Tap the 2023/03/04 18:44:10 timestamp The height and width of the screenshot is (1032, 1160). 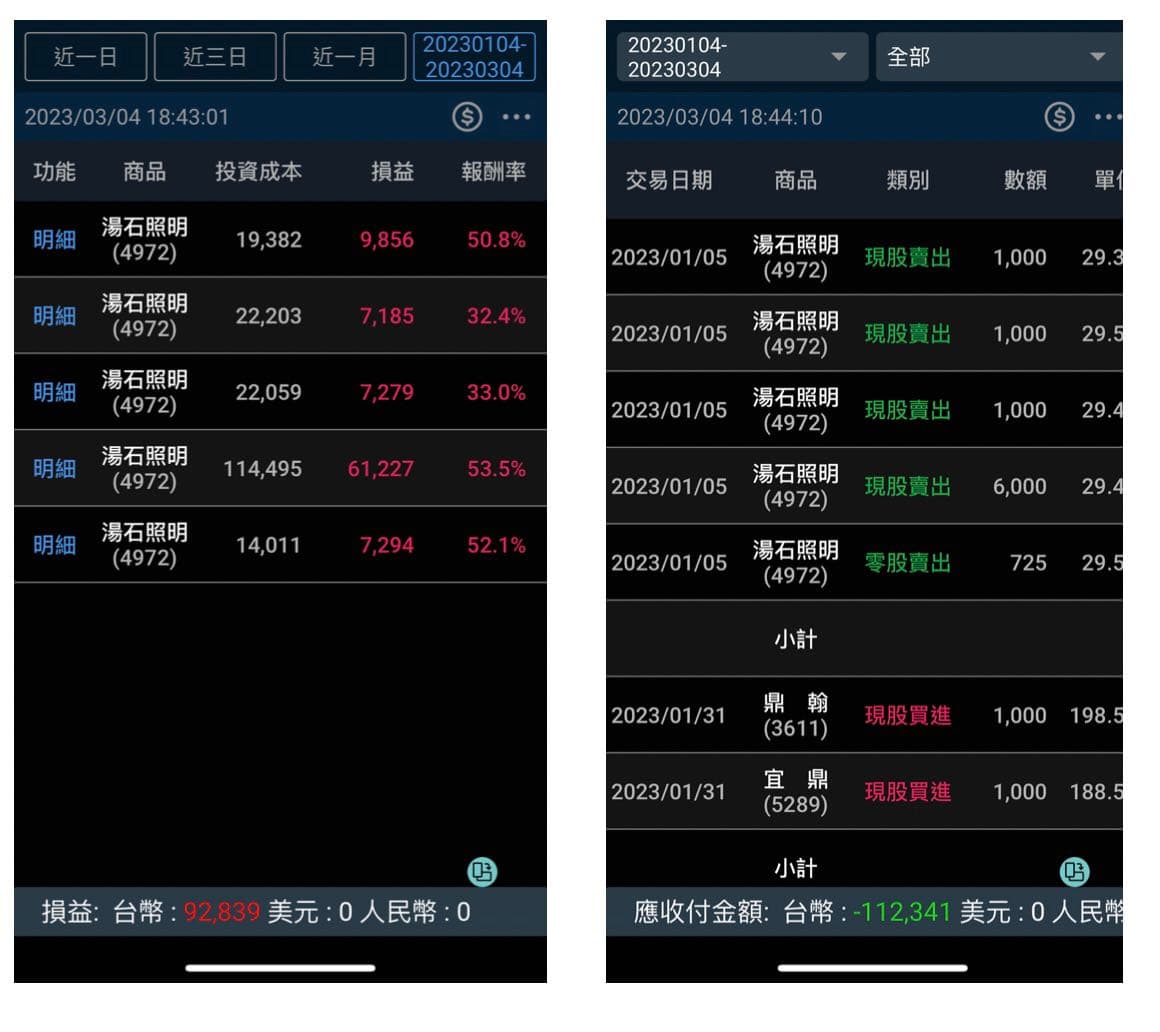pos(719,117)
